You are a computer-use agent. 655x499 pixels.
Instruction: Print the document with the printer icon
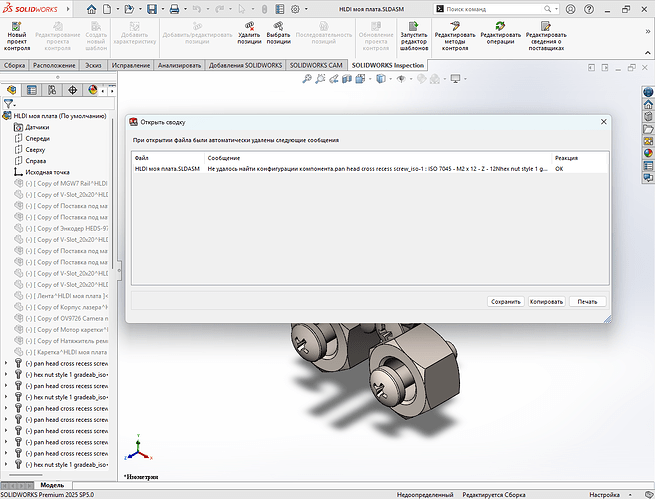(x=175, y=9)
